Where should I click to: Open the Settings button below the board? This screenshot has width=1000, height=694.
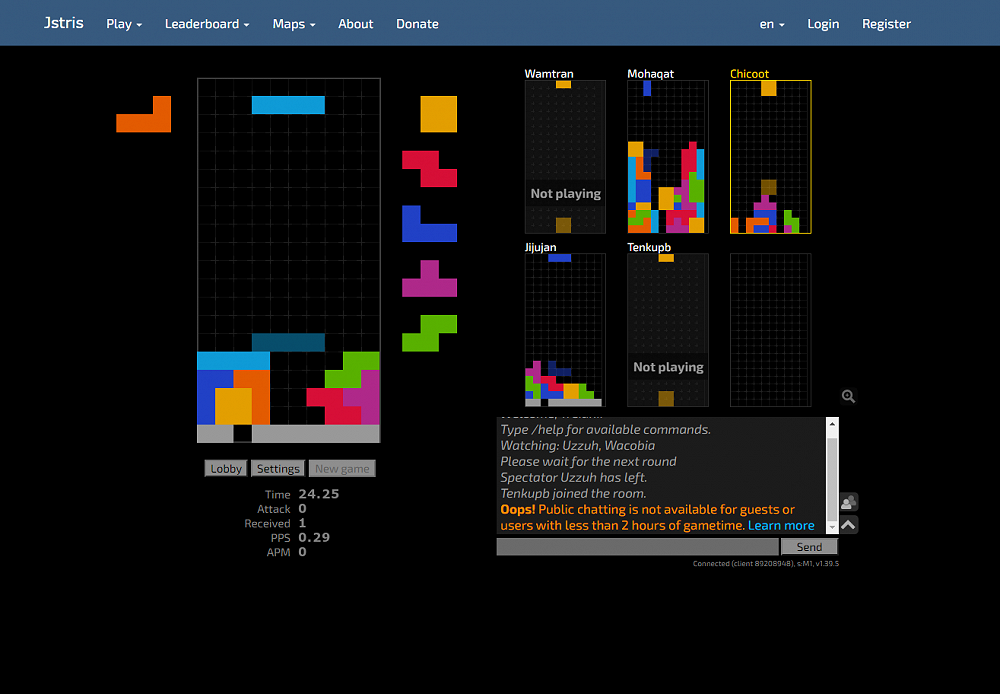[x=277, y=468]
